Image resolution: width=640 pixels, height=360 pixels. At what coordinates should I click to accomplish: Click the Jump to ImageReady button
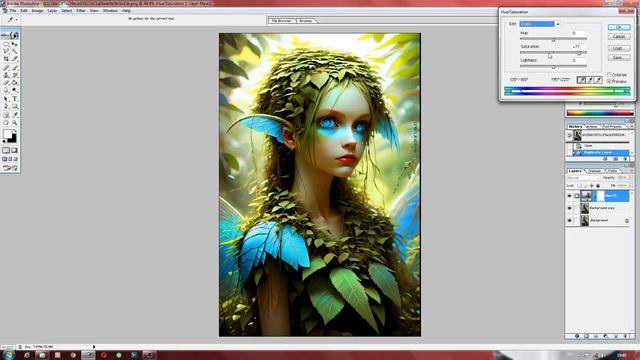tap(10, 168)
